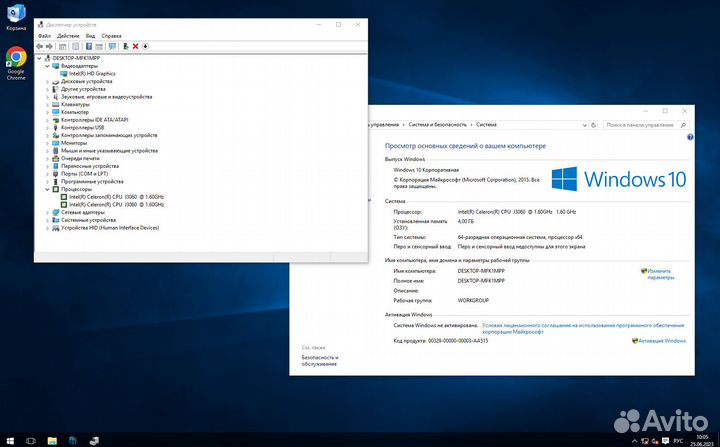Click the Forward arrow in Device Manager toolbar

tap(50, 46)
